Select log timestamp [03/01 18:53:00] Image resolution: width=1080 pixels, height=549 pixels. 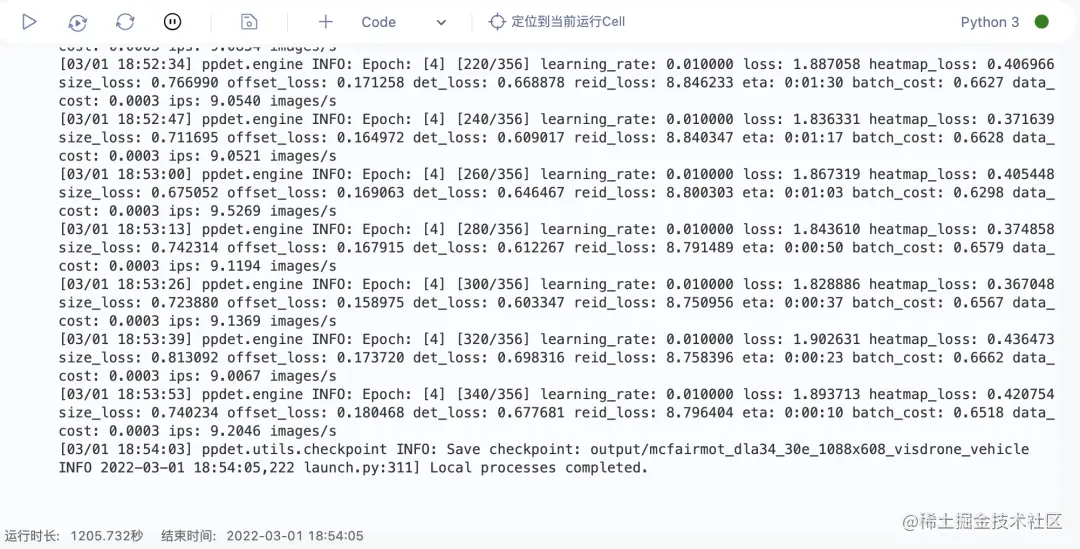tap(127, 175)
